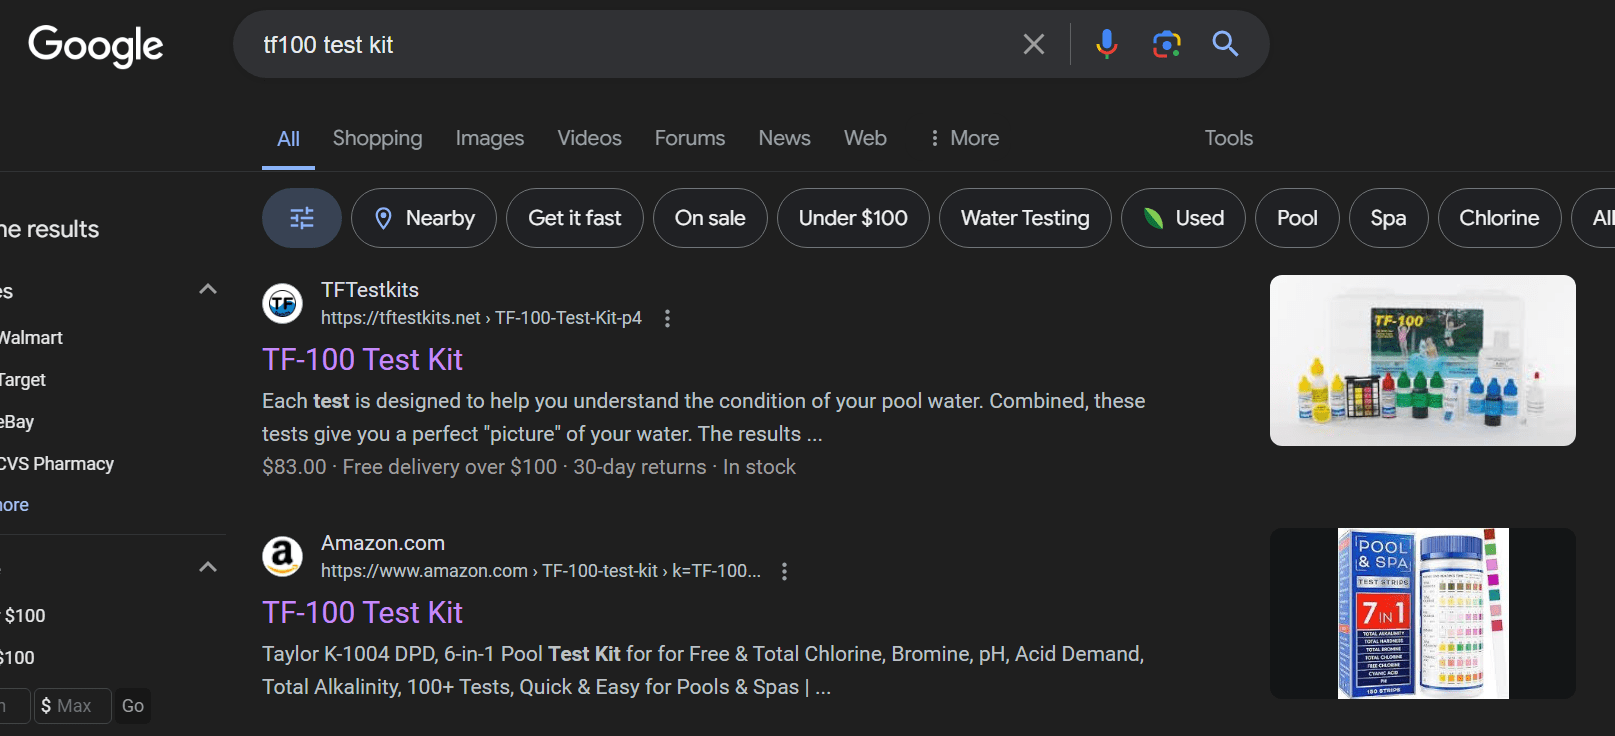The height and width of the screenshot is (736, 1615).
Task: Click the TFTestkits site favicon
Action: coord(282,303)
